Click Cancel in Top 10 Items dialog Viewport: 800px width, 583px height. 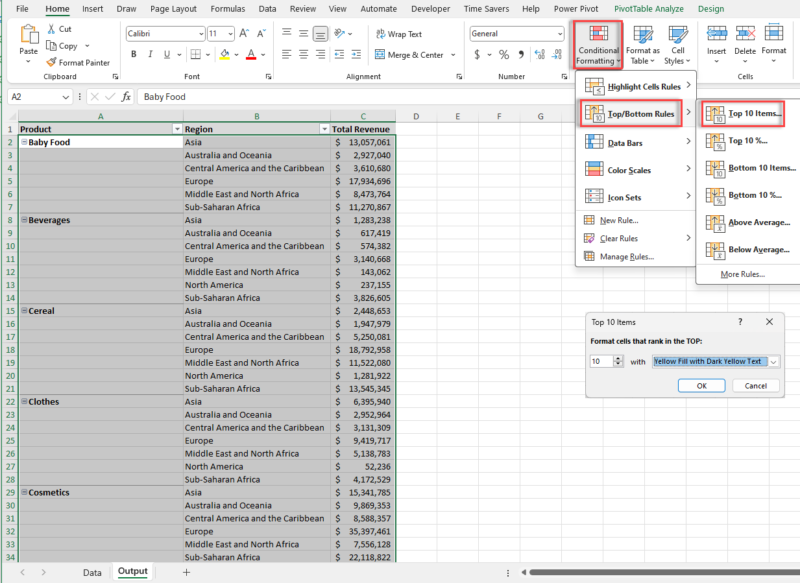(x=755, y=386)
